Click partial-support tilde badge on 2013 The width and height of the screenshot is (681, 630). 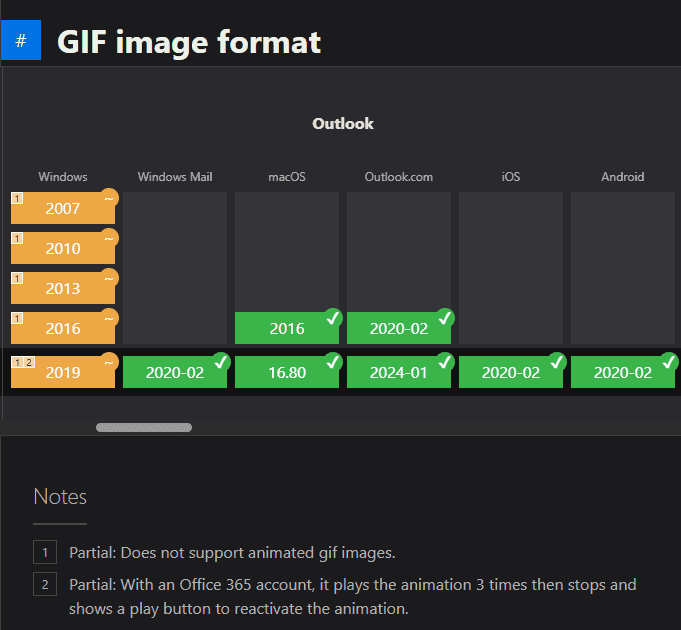[109, 278]
